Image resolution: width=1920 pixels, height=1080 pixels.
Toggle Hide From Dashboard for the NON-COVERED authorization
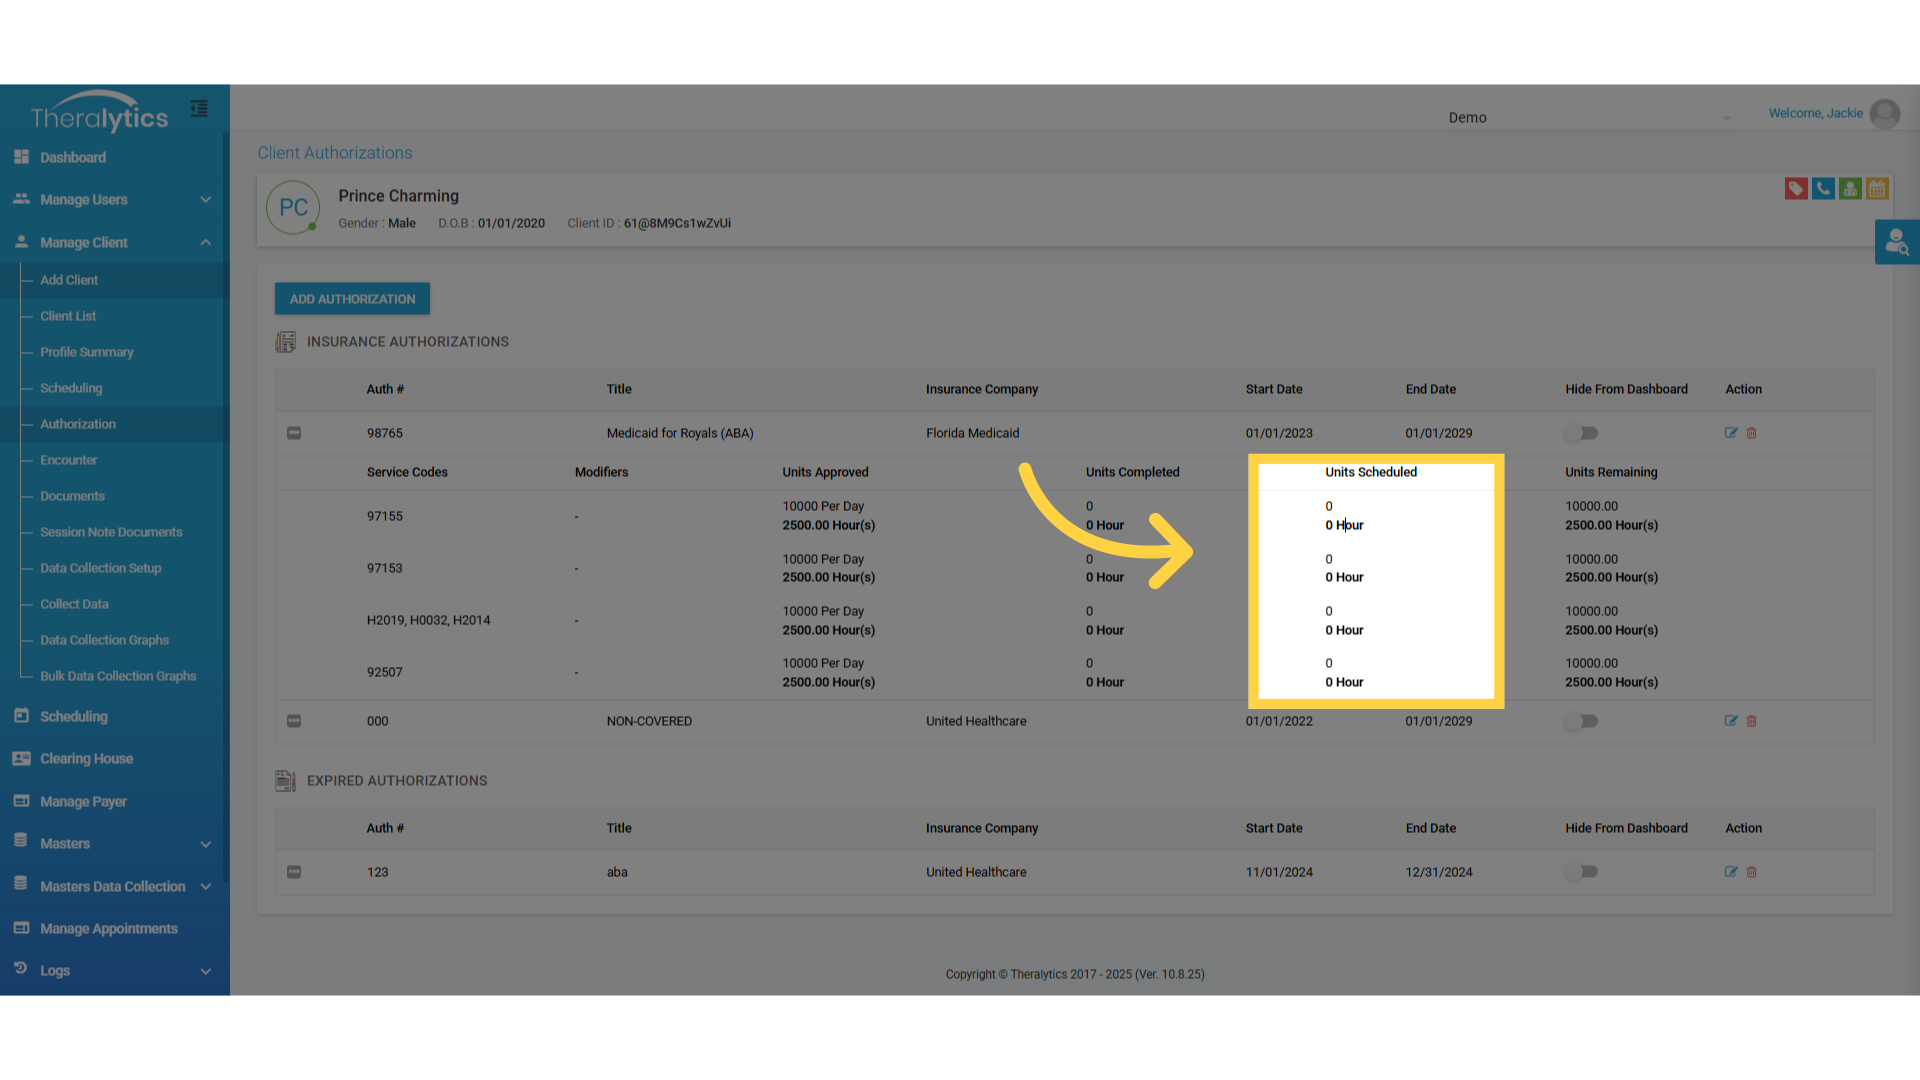[x=1582, y=721]
